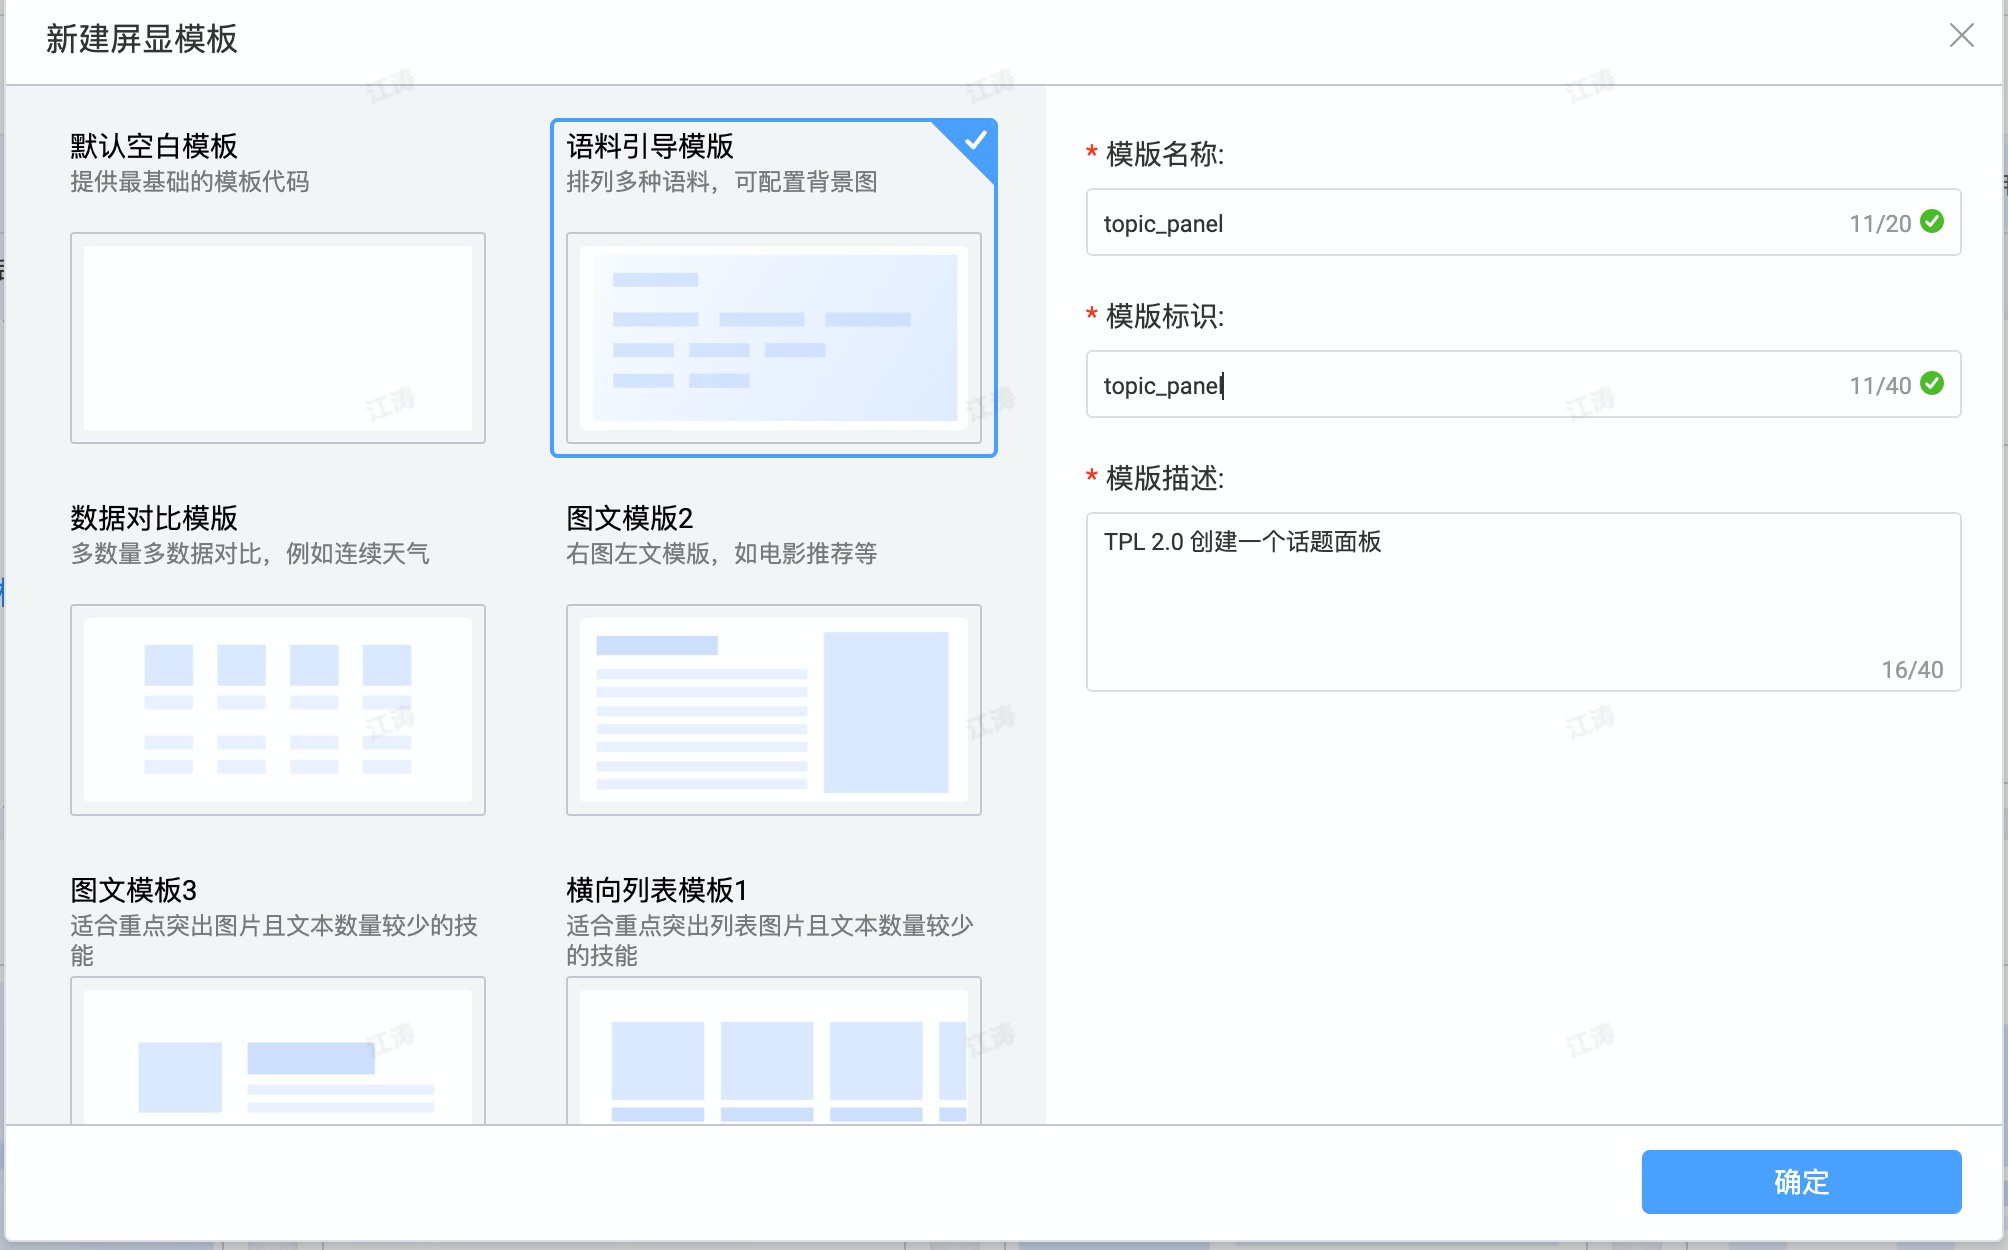
Task: Click the 数据对比模版 title label
Action: (x=154, y=518)
